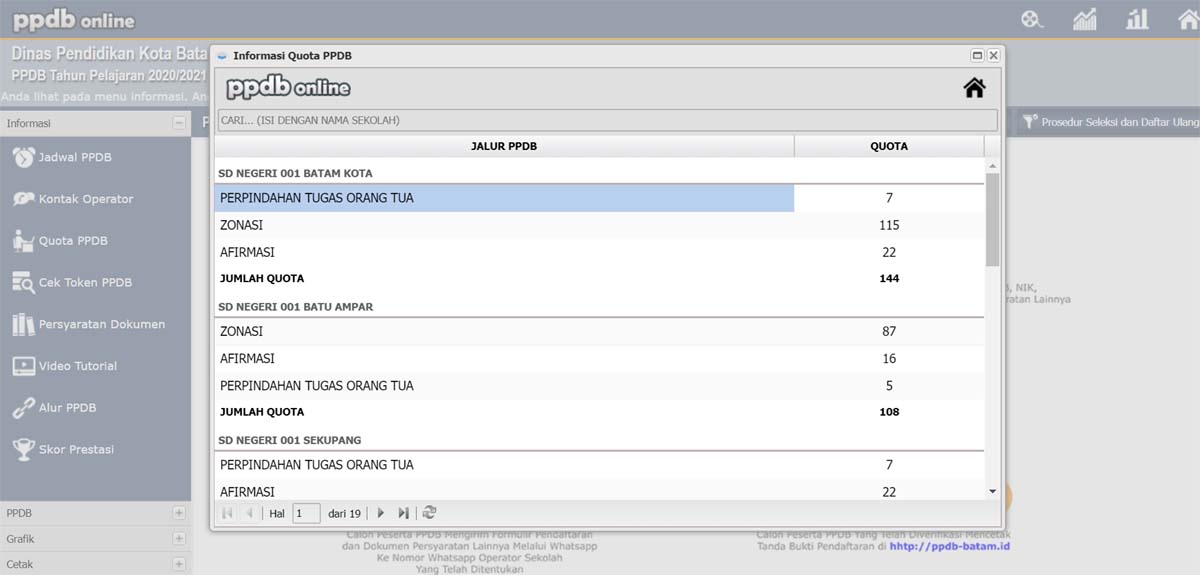Collapse the Informasi sidebar panel
The width and height of the screenshot is (1200, 575).
pos(179,123)
